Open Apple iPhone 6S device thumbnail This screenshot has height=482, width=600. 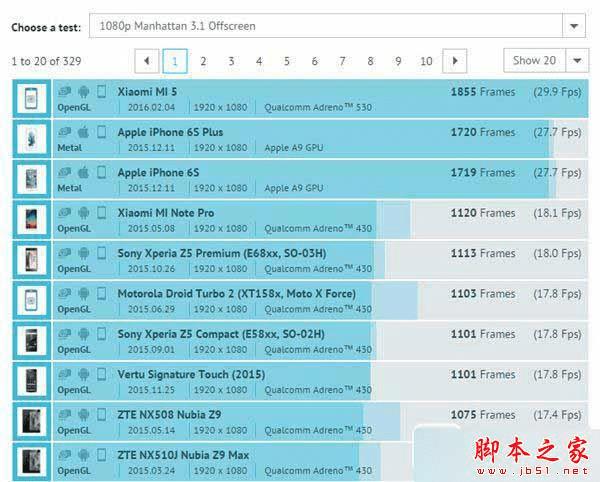tap(32, 179)
